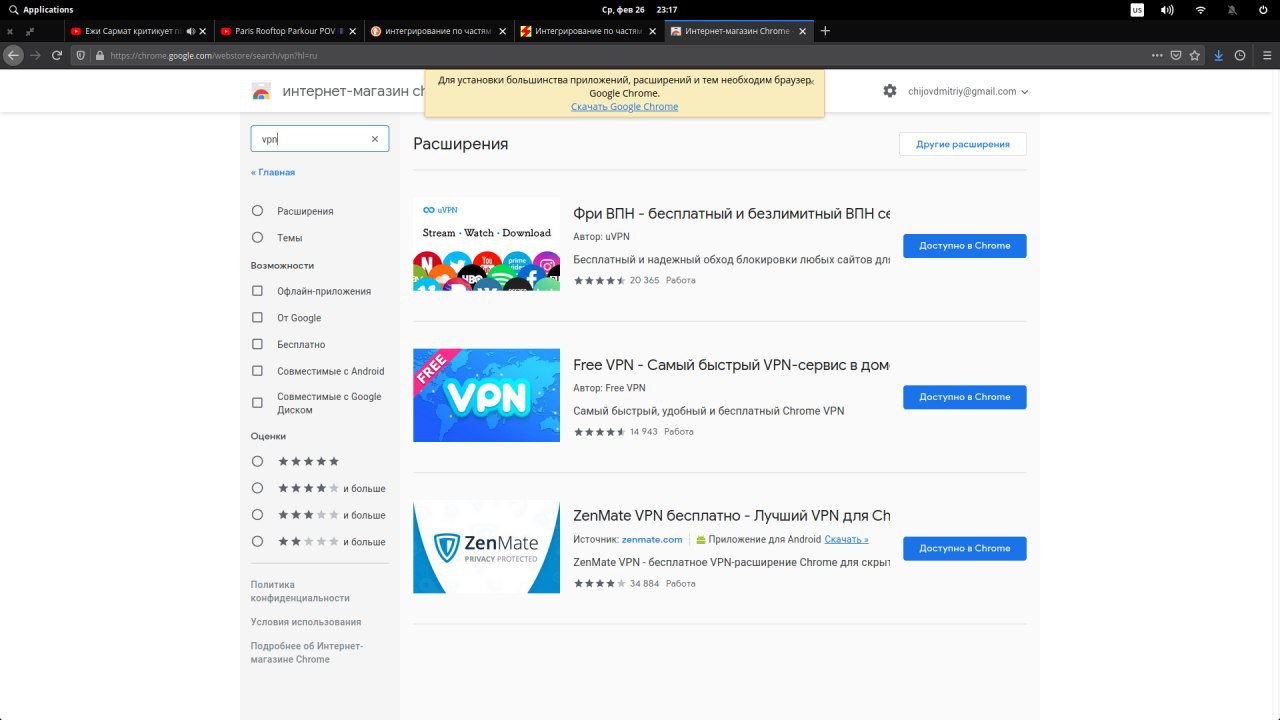Open the date and time calendar

pos(640,9)
